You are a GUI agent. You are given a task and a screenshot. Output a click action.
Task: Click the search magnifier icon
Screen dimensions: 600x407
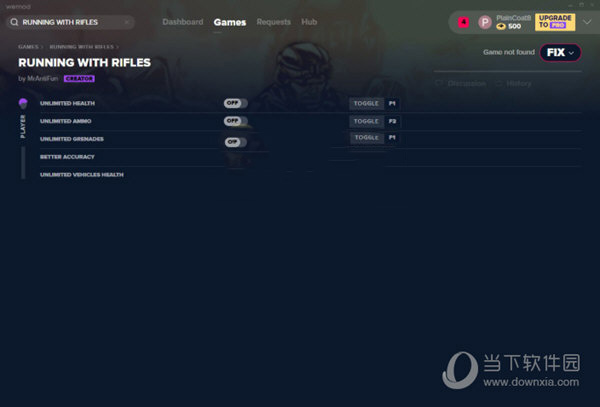coord(14,22)
